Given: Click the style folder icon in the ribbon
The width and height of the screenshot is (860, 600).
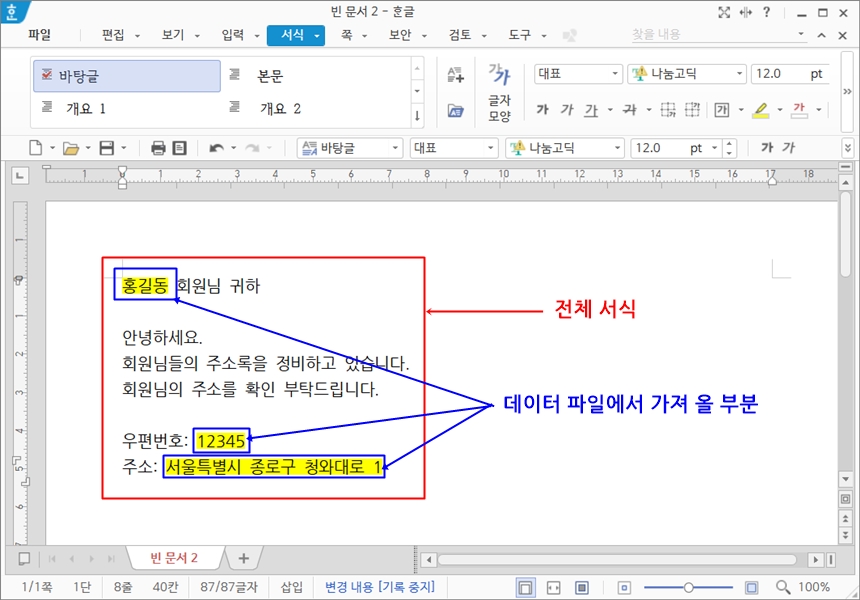Looking at the screenshot, I should click(455, 111).
